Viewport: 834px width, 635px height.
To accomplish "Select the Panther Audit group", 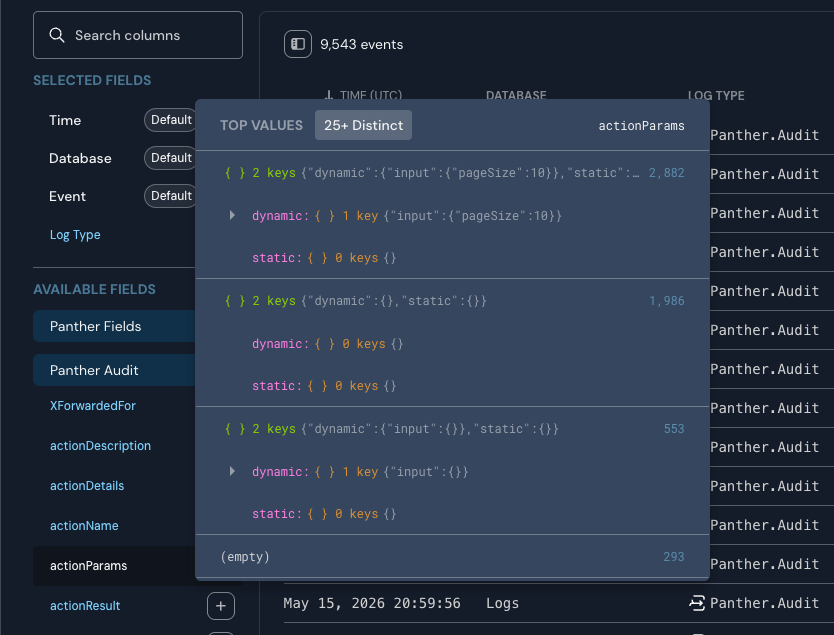I will [114, 370].
